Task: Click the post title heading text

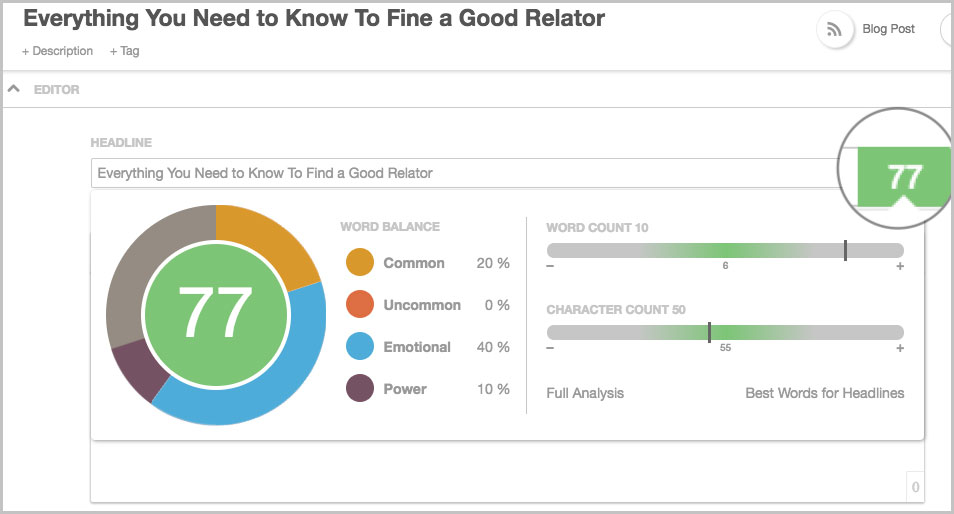Action: click(314, 19)
